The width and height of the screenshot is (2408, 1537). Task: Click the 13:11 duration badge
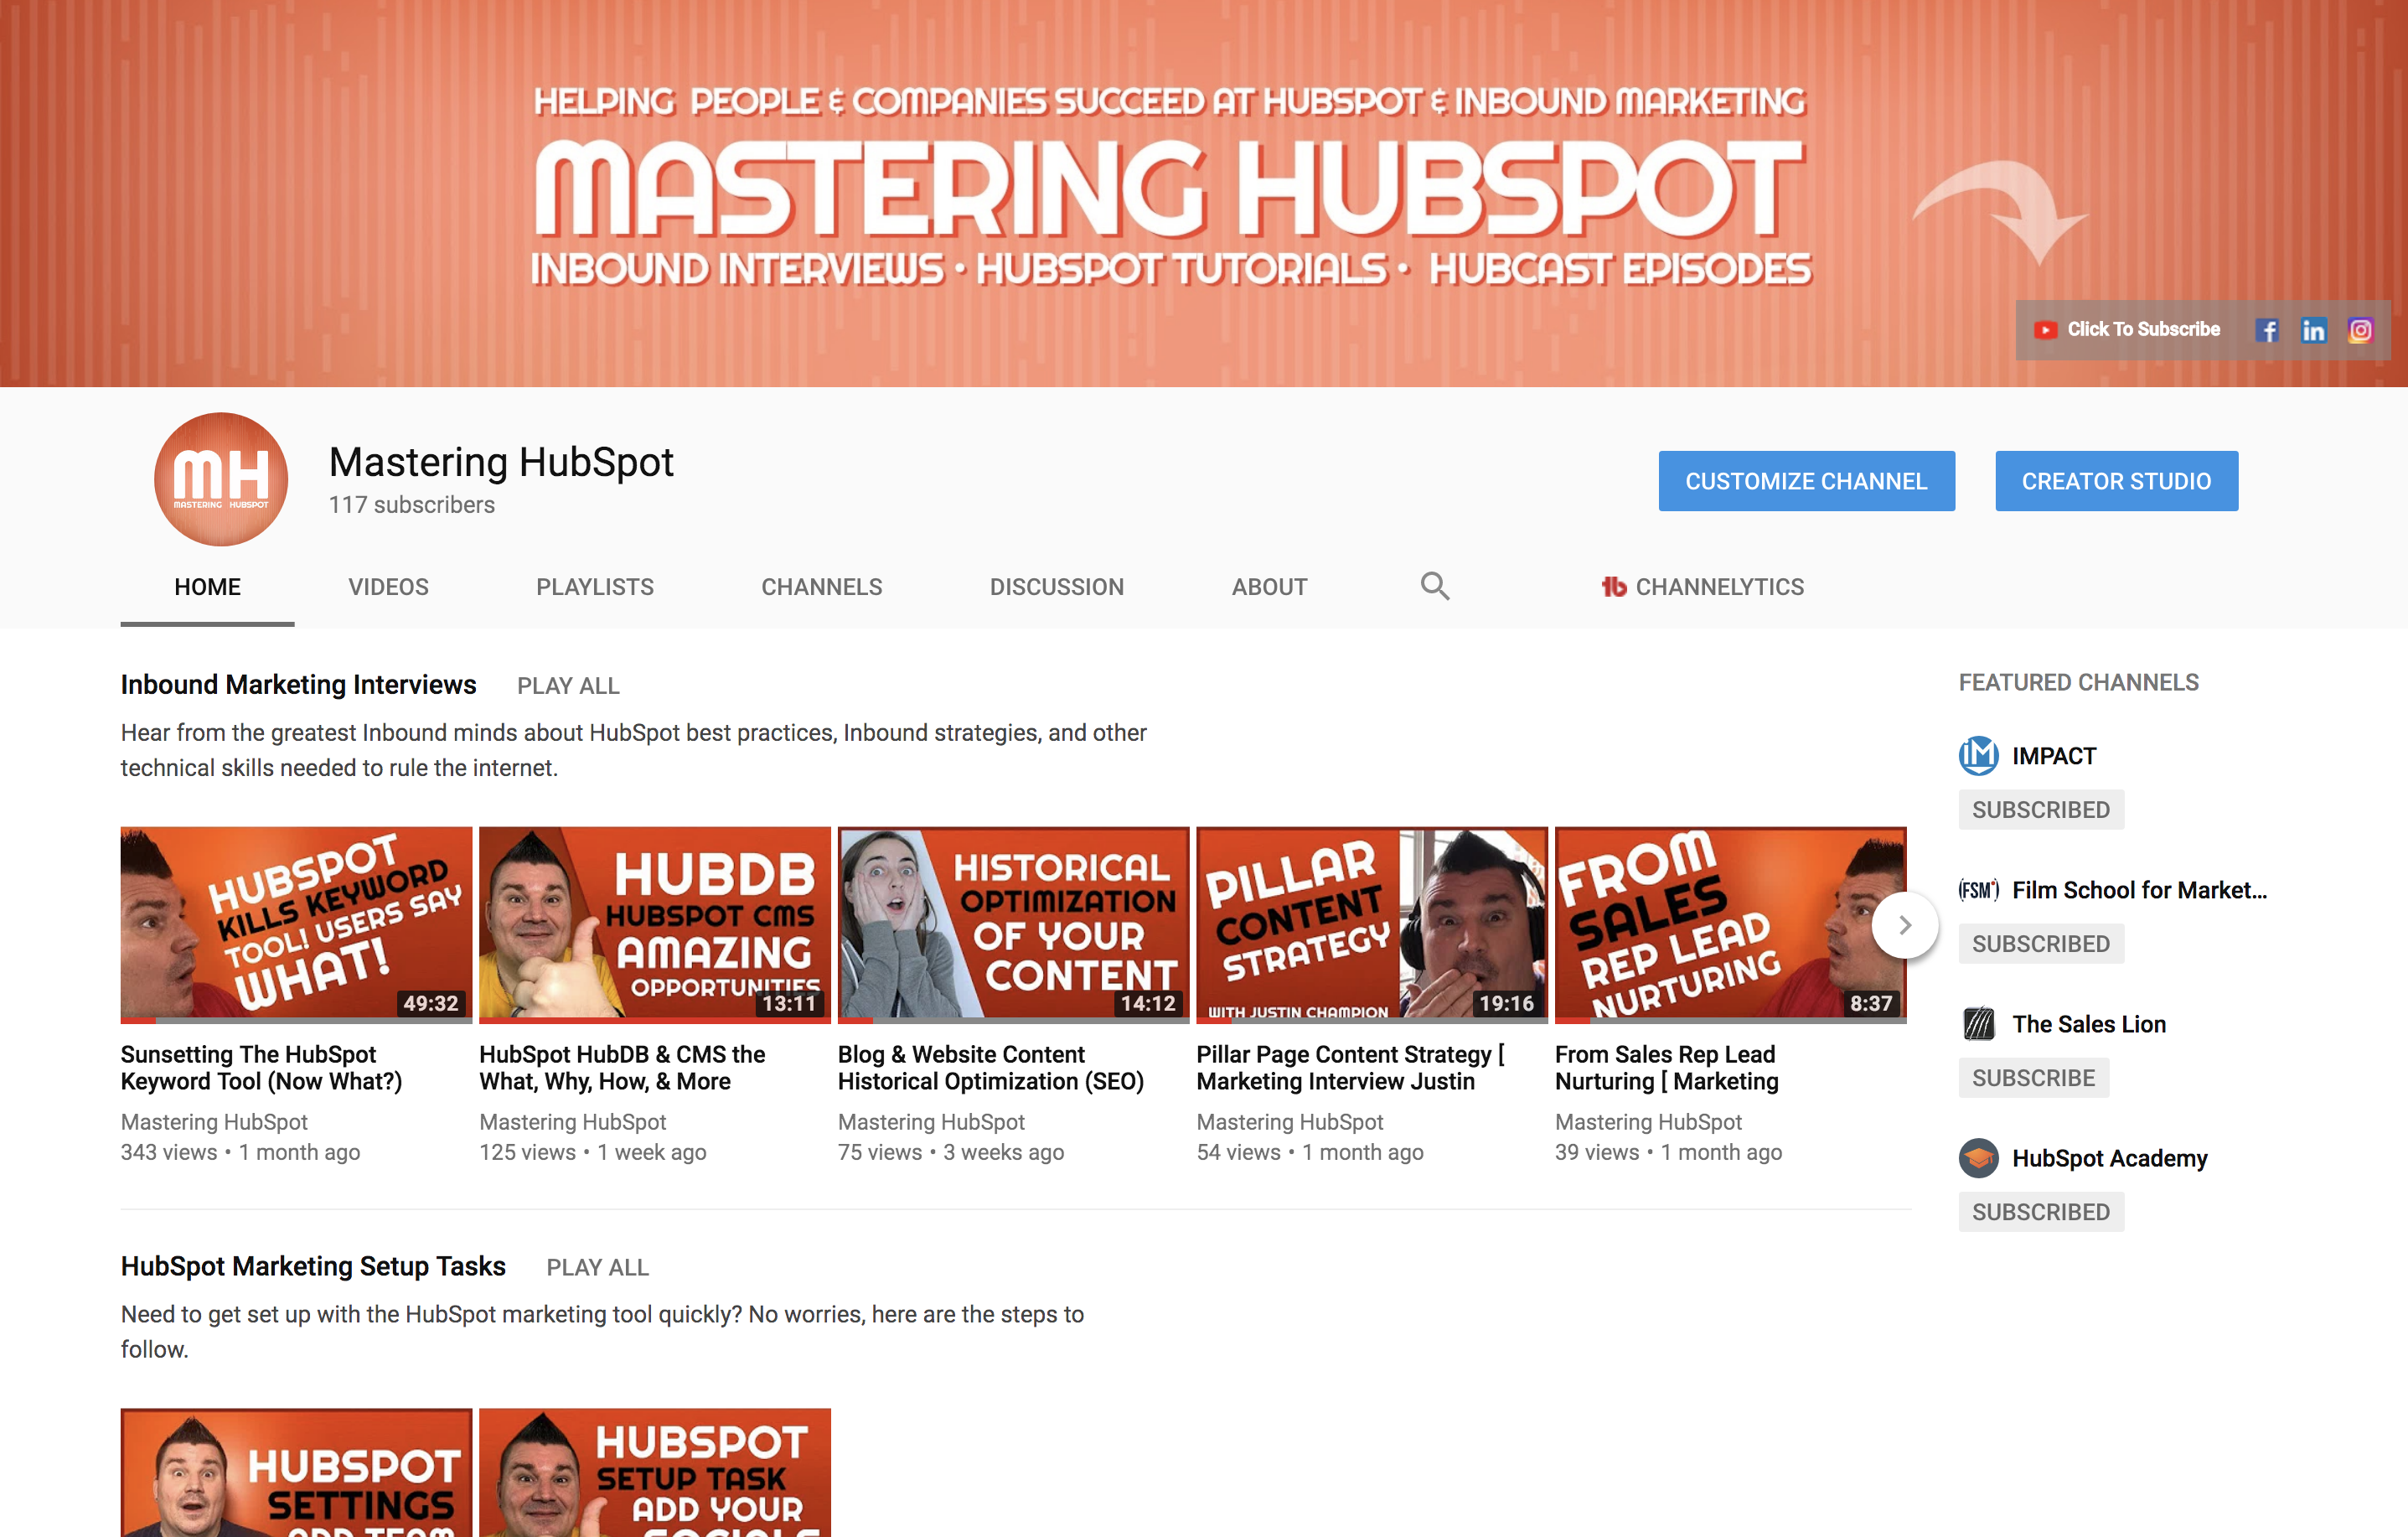click(x=789, y=1003)
